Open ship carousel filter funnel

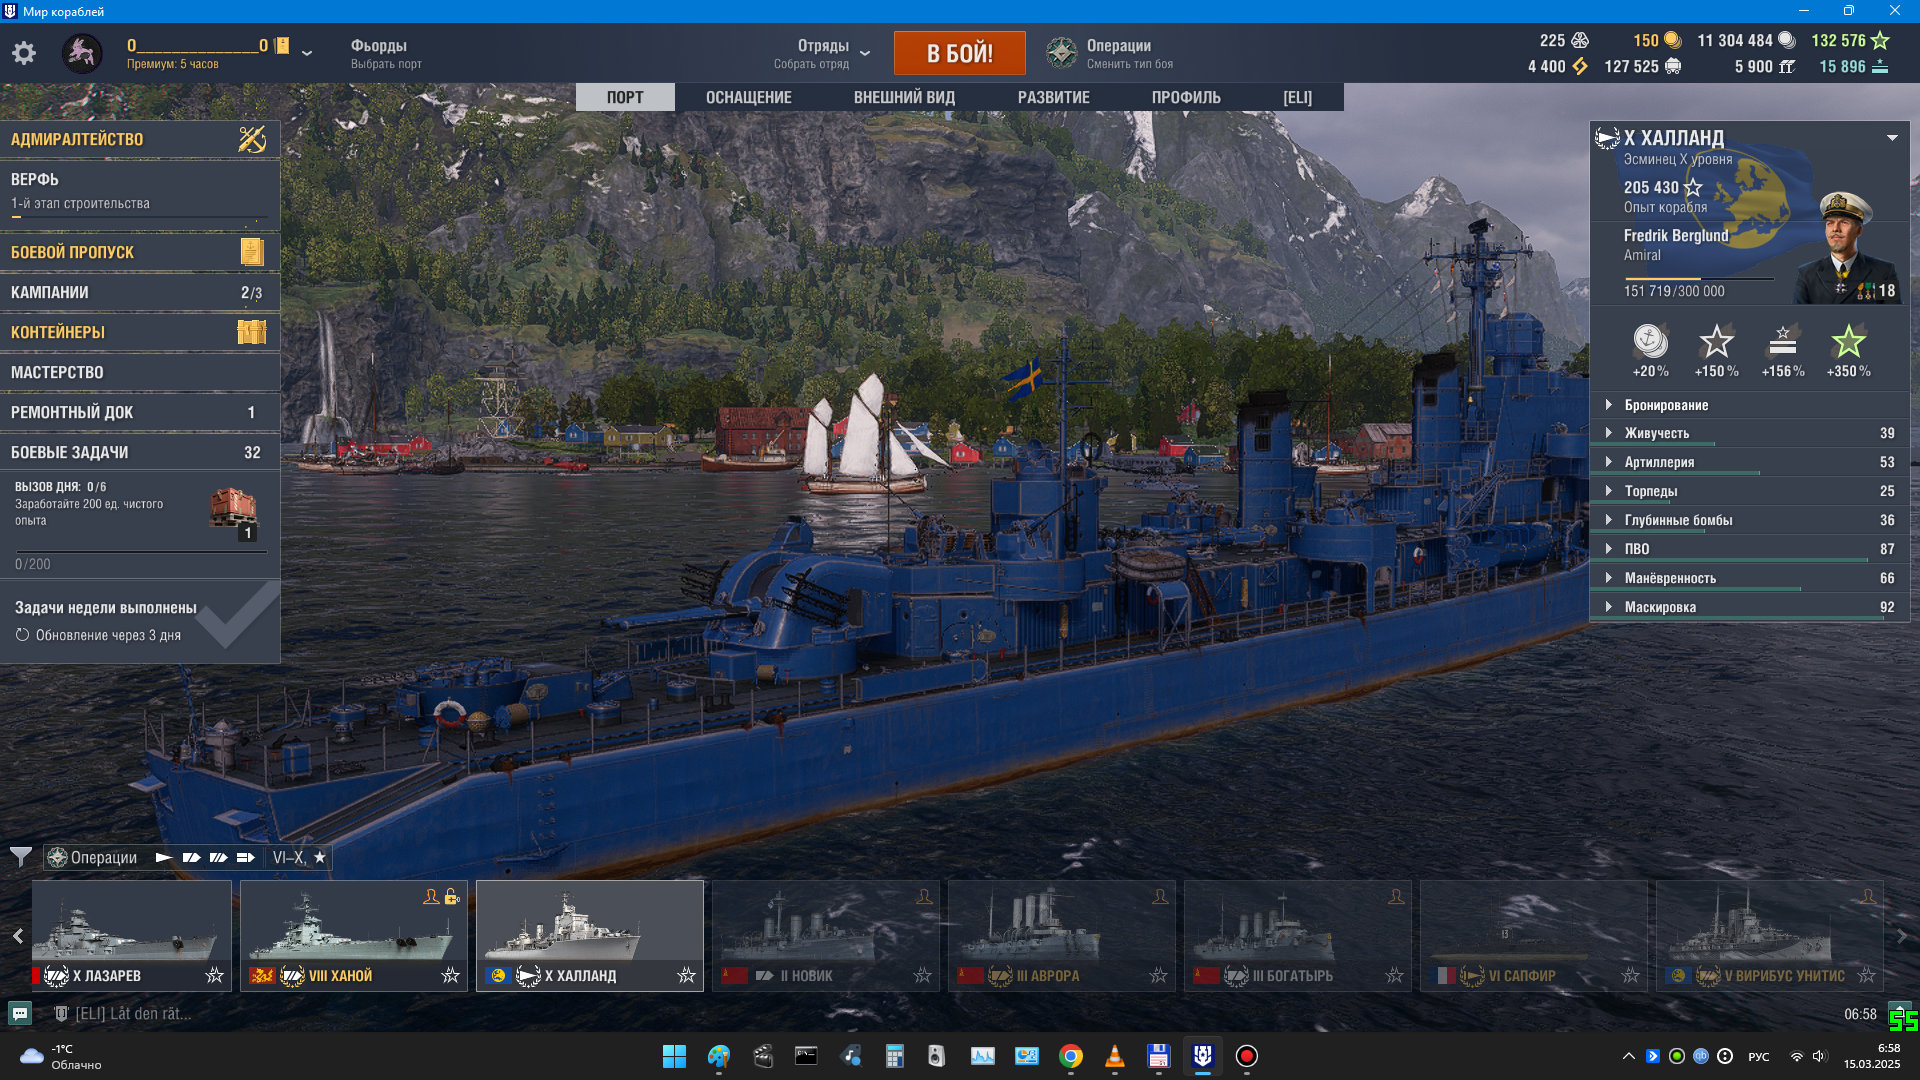point(20,857)
